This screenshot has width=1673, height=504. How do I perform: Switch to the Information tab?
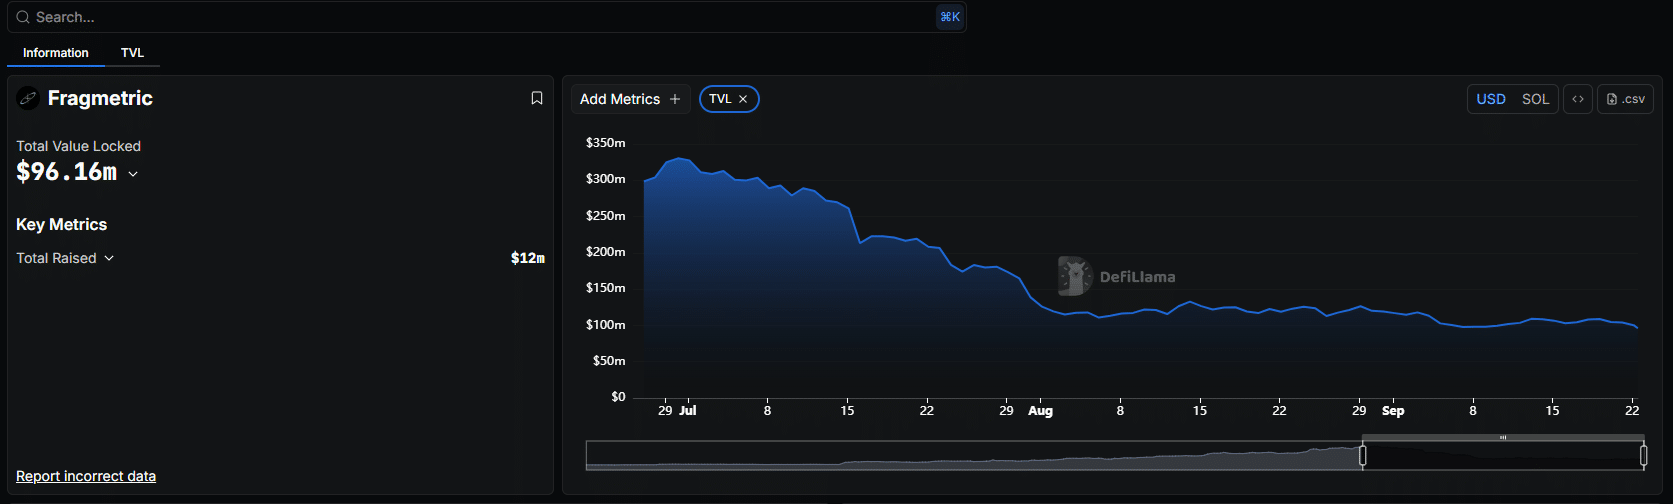click(56, 53)
